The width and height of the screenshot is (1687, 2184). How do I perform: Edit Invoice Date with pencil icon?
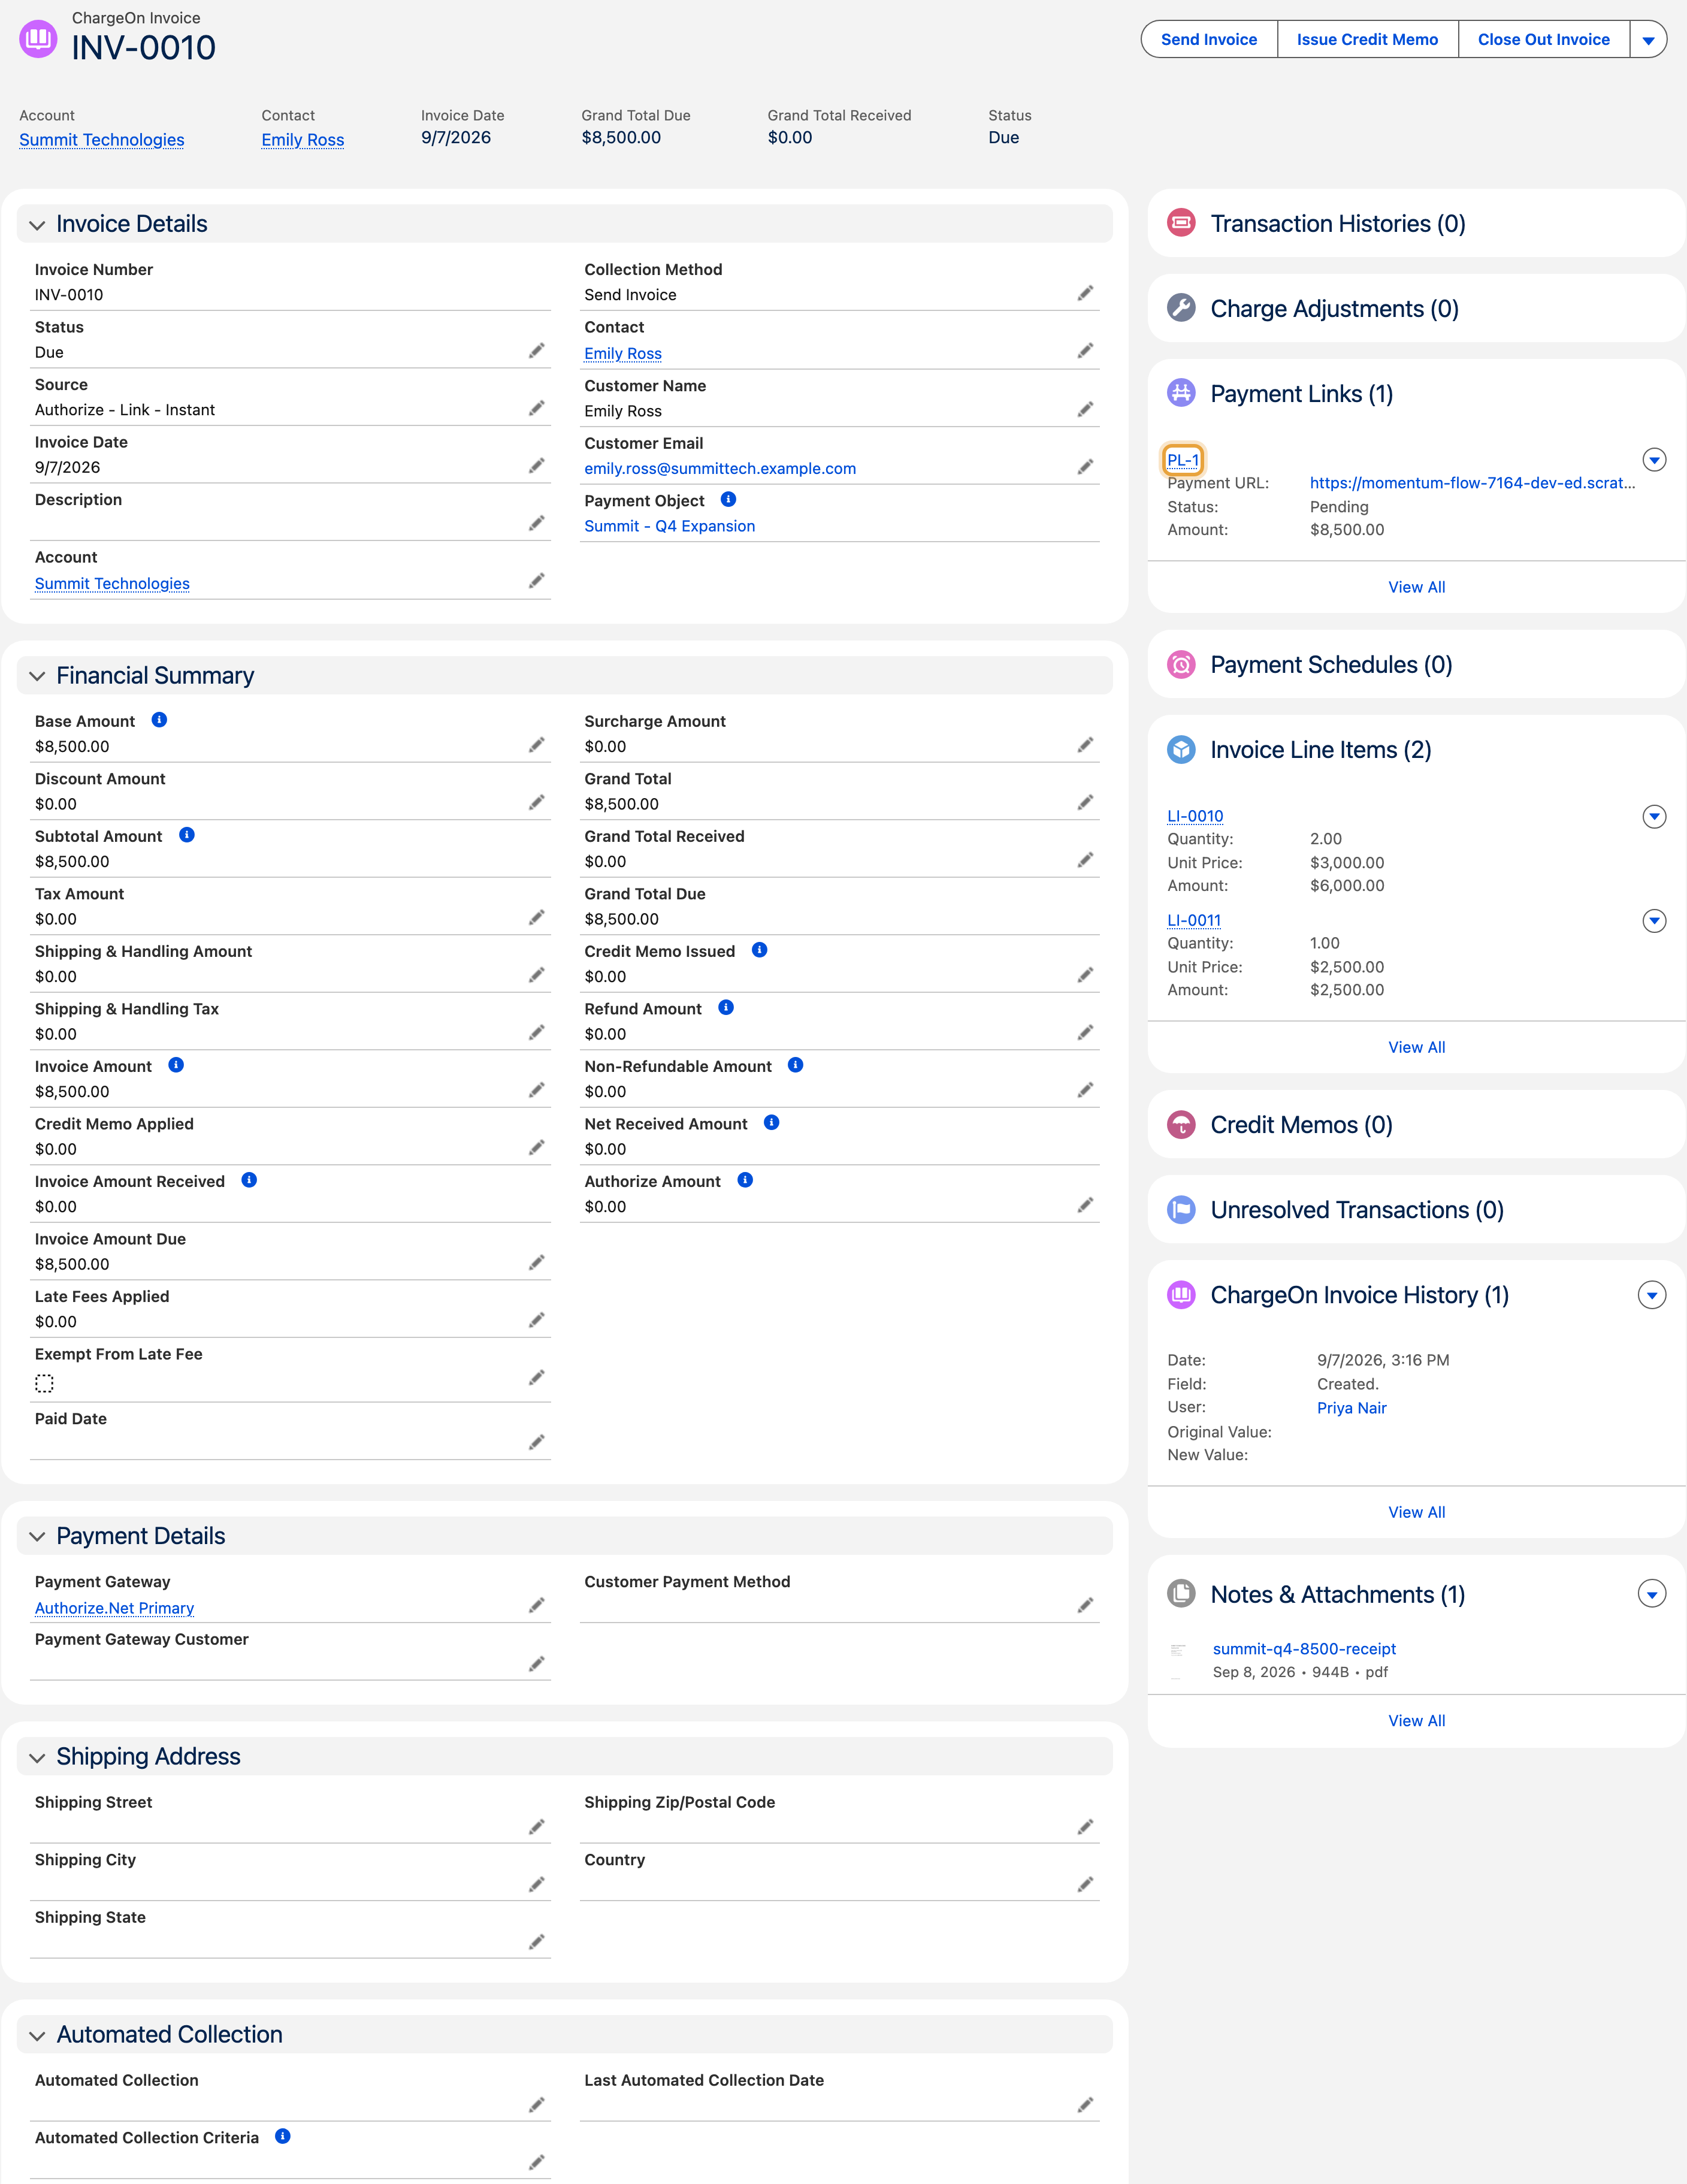(x=537, y=465)
